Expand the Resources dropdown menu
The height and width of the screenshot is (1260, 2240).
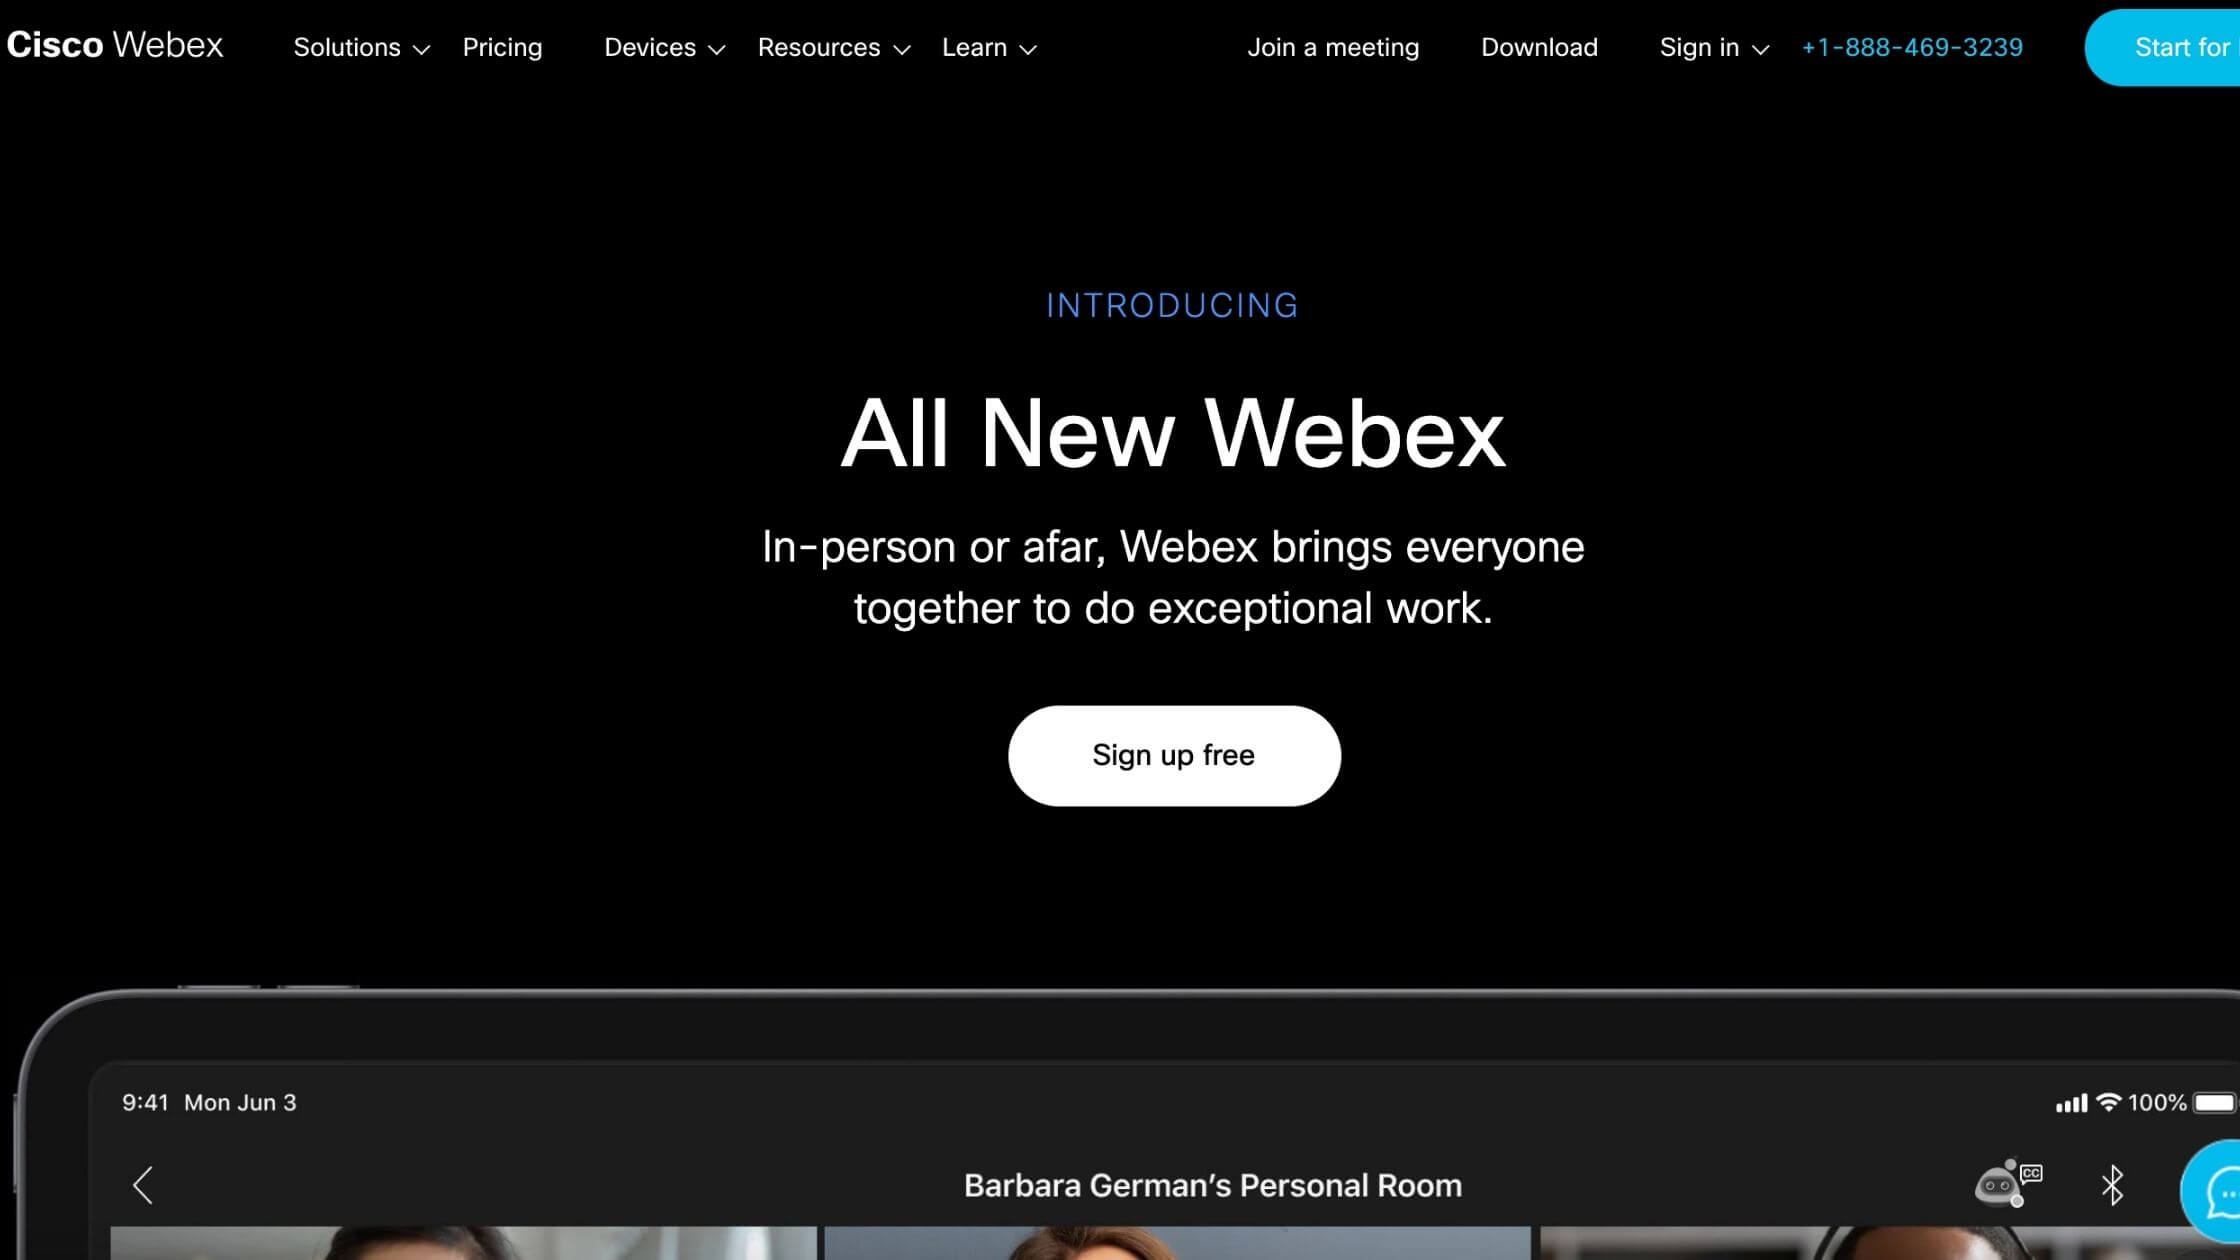click(831, 46)
